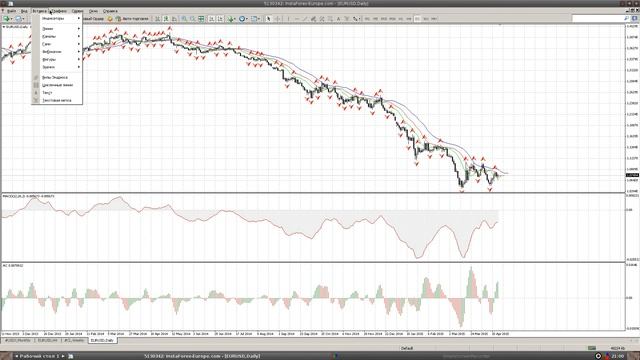Click the zoom out magnifier icon

[x=192, y=18]
